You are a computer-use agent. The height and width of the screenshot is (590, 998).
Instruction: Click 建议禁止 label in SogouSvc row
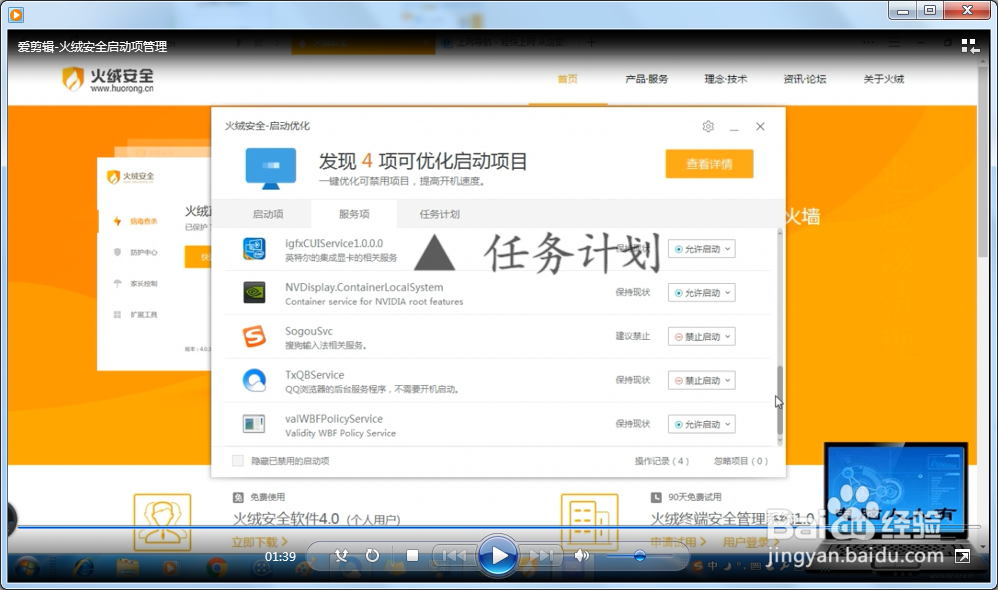(633, 336)
